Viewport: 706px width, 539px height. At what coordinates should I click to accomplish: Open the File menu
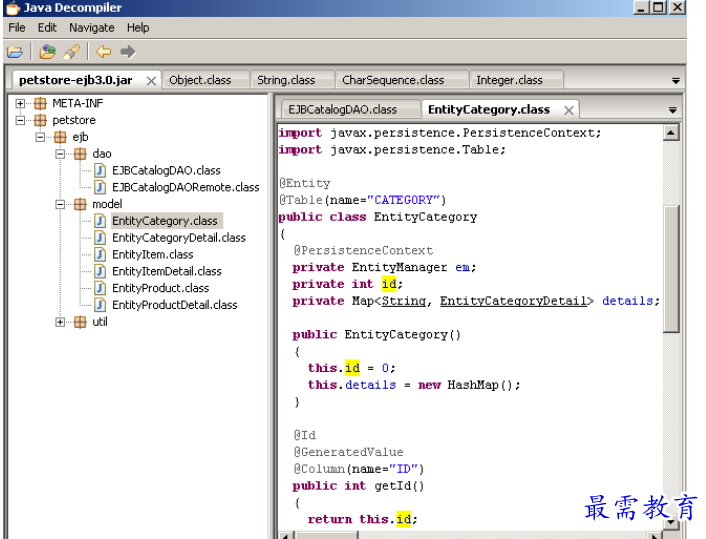17,28
